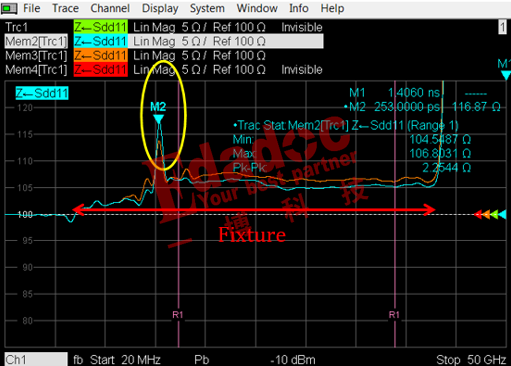Click the 80 y-axis label
The image size is (511, 366).
(x=27, y=321)
